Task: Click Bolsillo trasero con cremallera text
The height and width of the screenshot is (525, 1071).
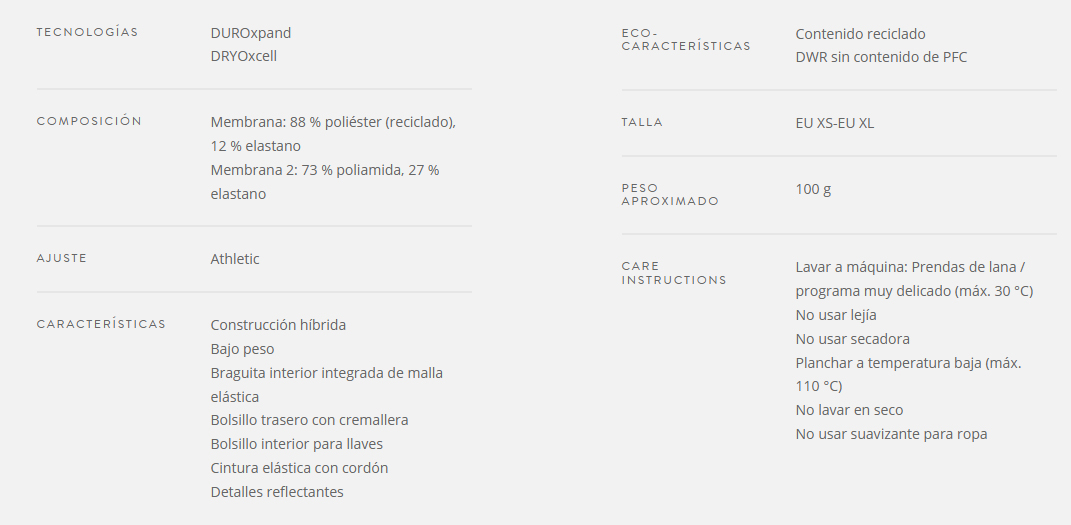Action: [309, 420]
